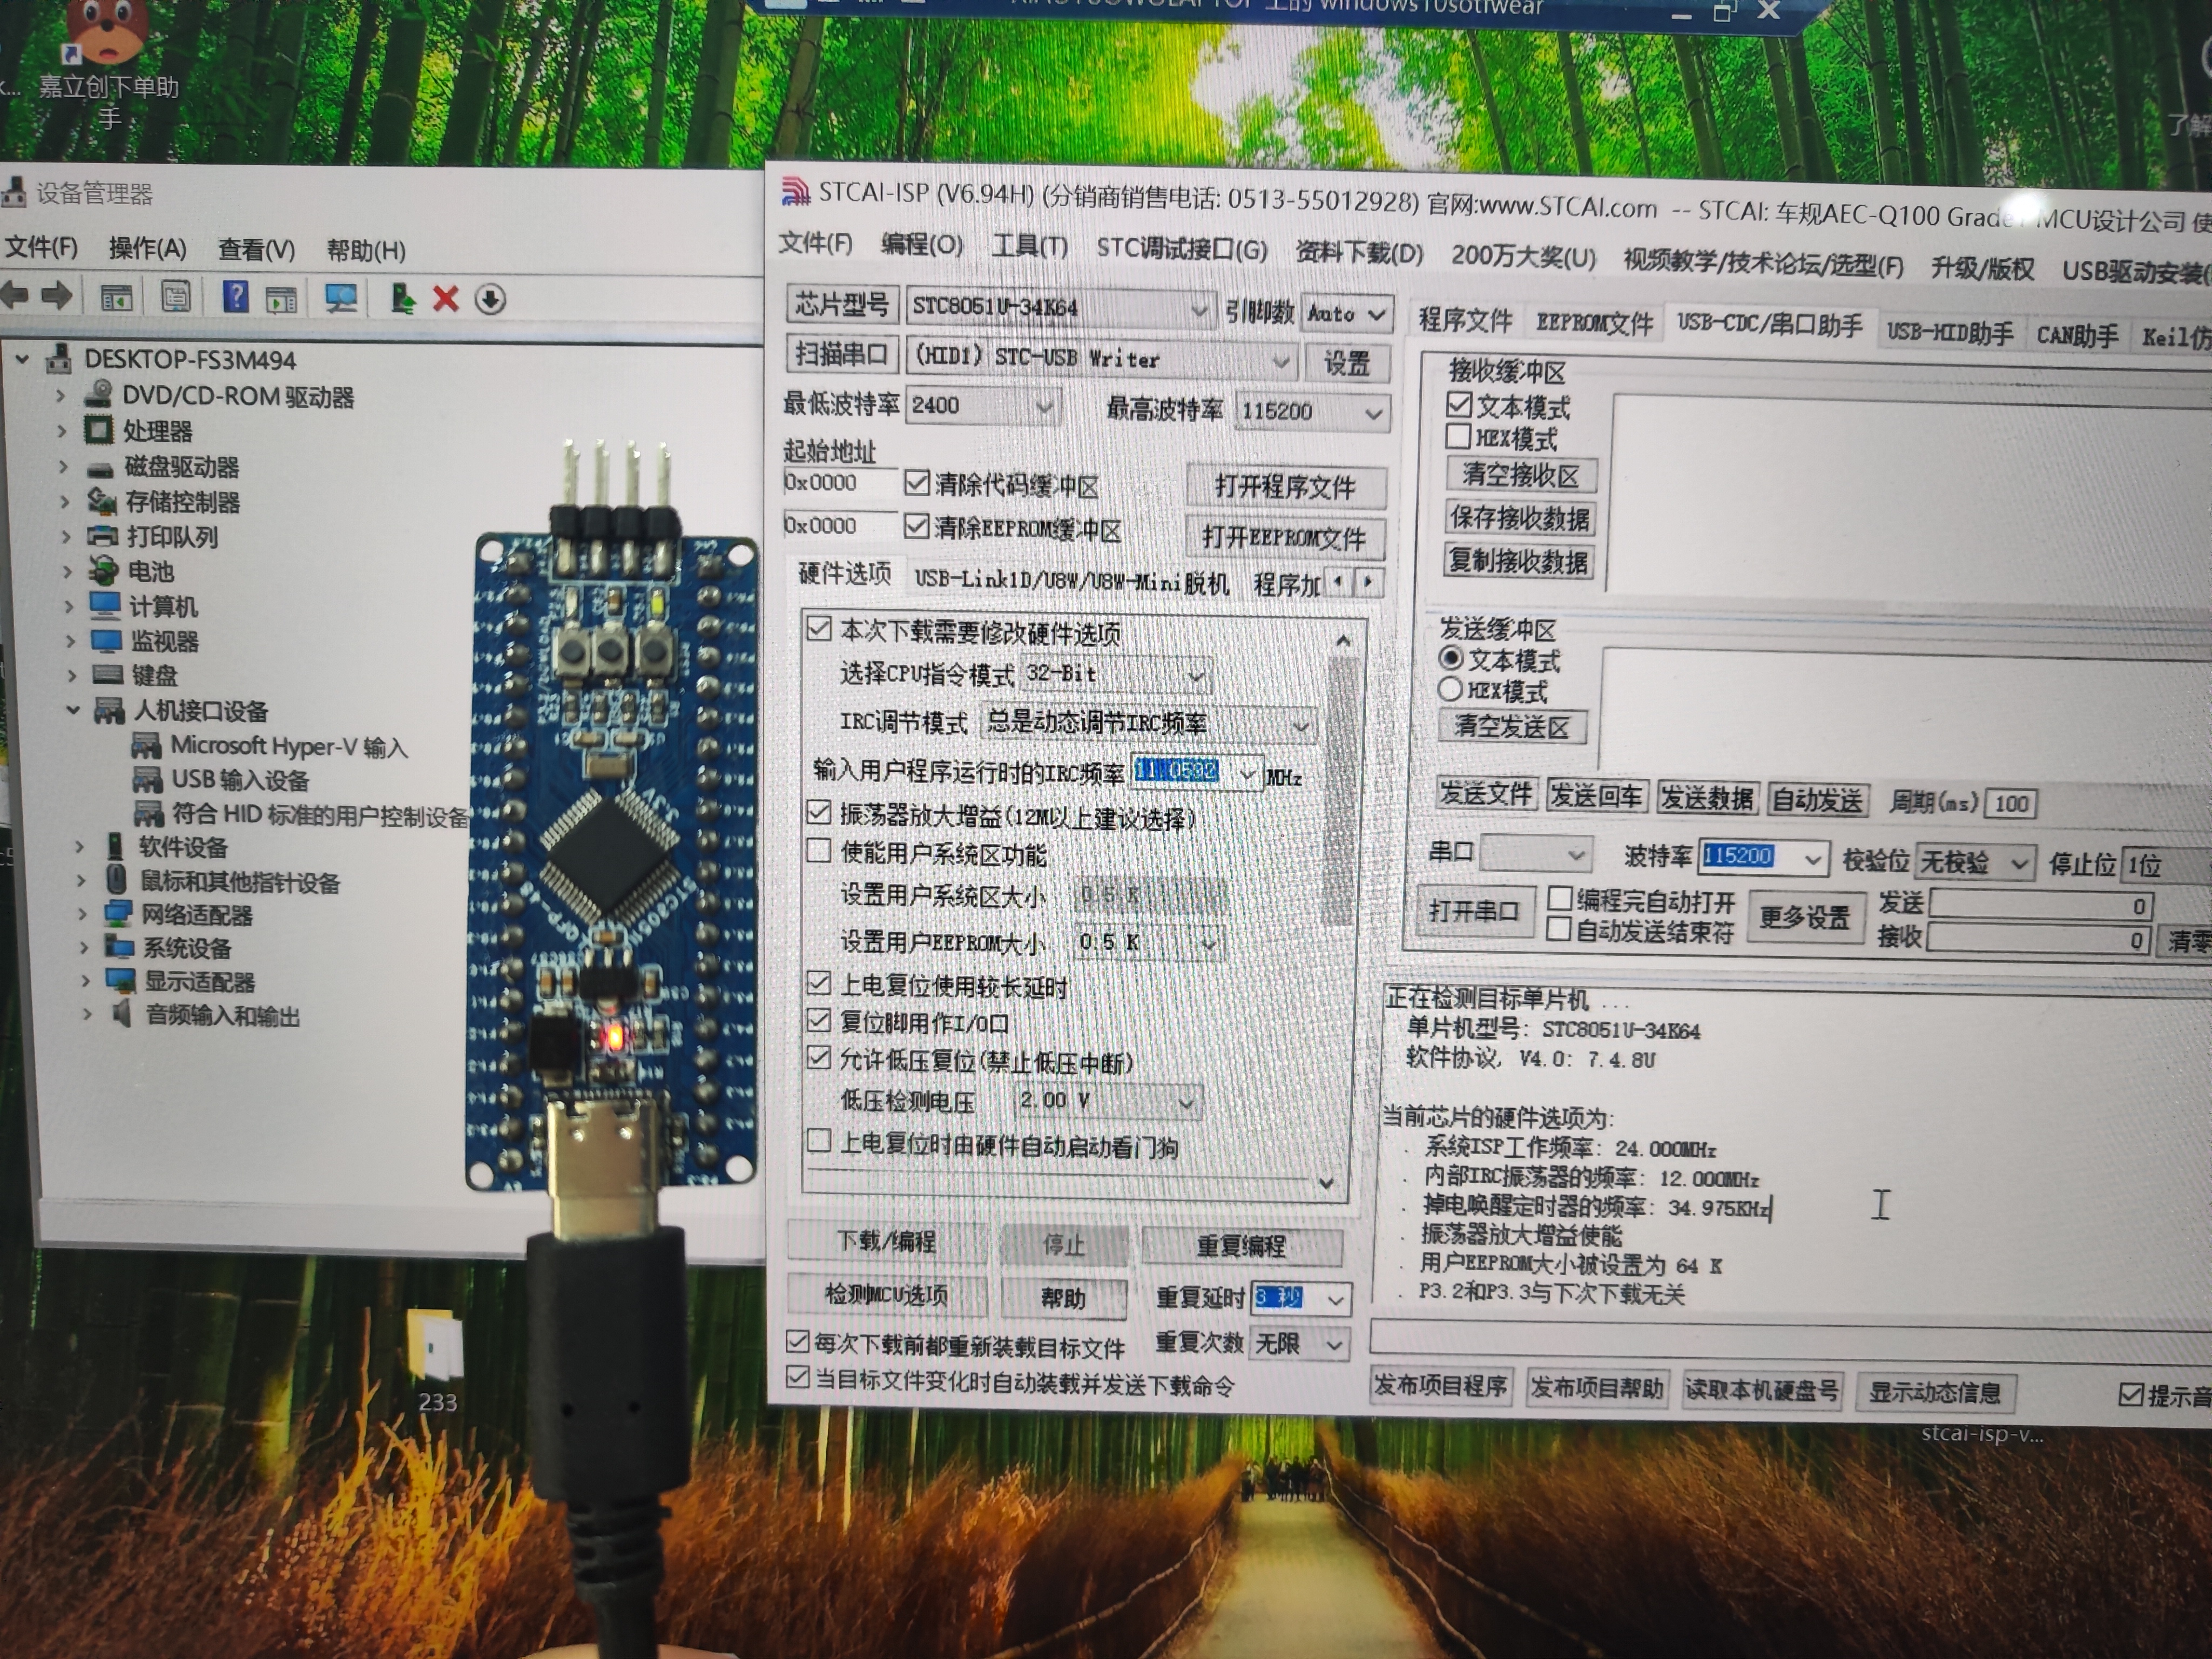The height and width of the screenshot is (1659, 2212).
Task: Click show/hide console tree toolbar icon
Action: [116, 297]
